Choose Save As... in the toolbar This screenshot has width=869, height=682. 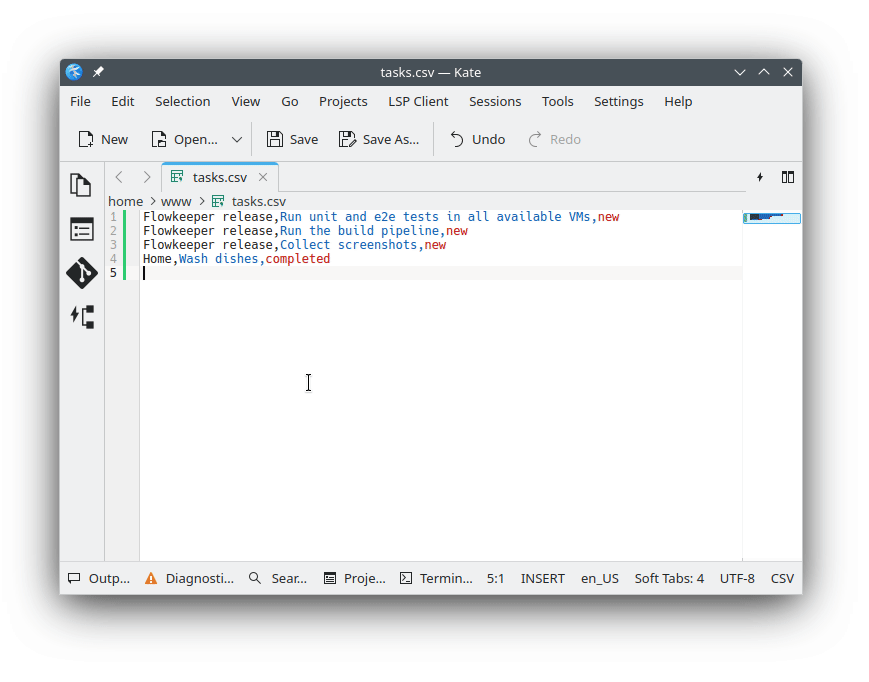(x=379, y=140)
